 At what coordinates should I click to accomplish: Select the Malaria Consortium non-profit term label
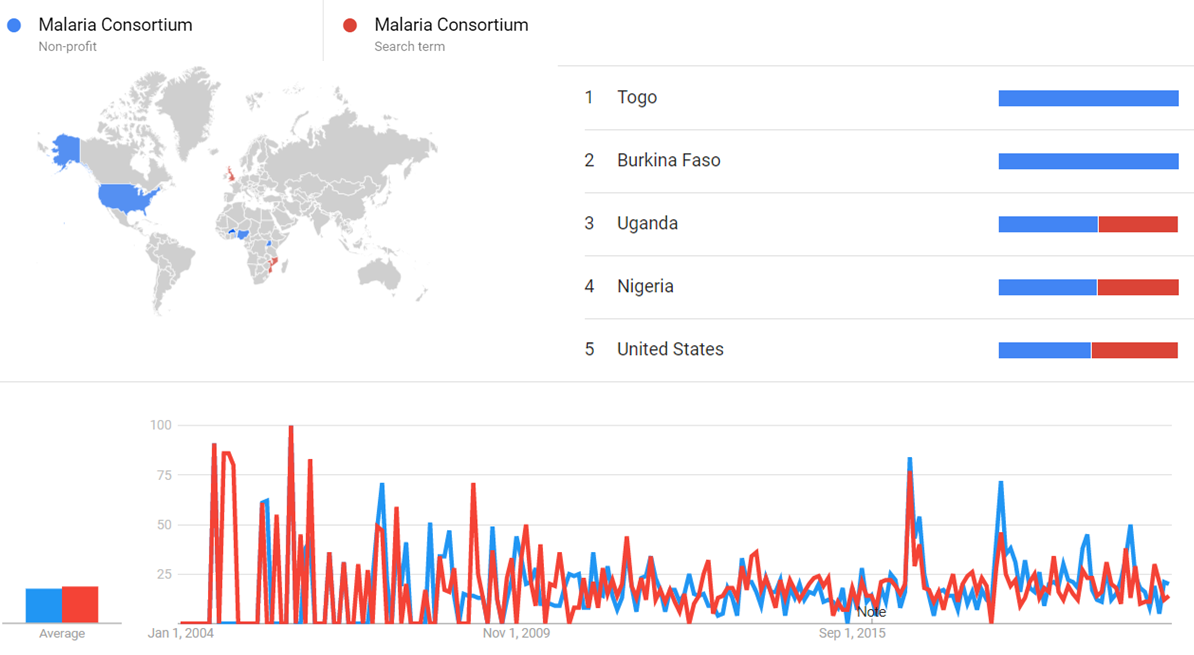(115, 25)
